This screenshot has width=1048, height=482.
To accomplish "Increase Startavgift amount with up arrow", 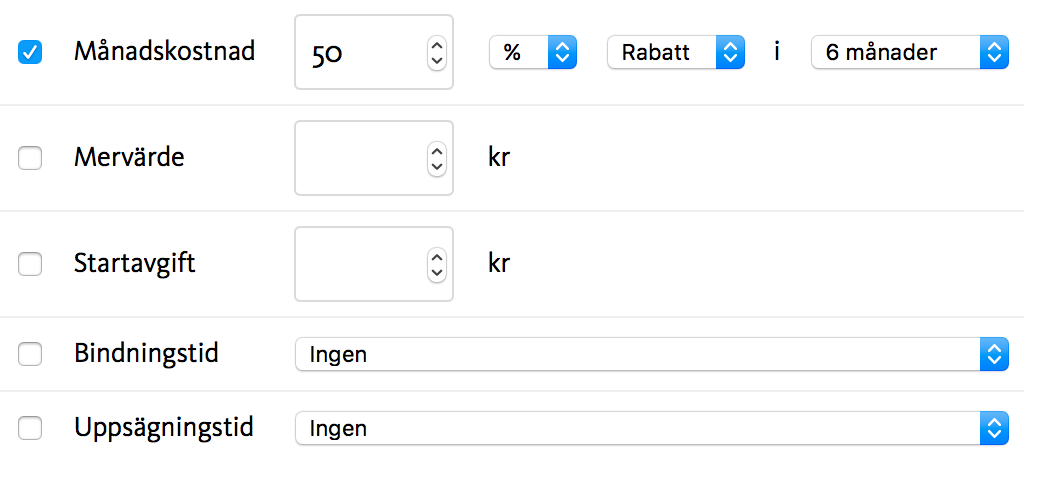I will pyautogui.click(x=436, y=256).
